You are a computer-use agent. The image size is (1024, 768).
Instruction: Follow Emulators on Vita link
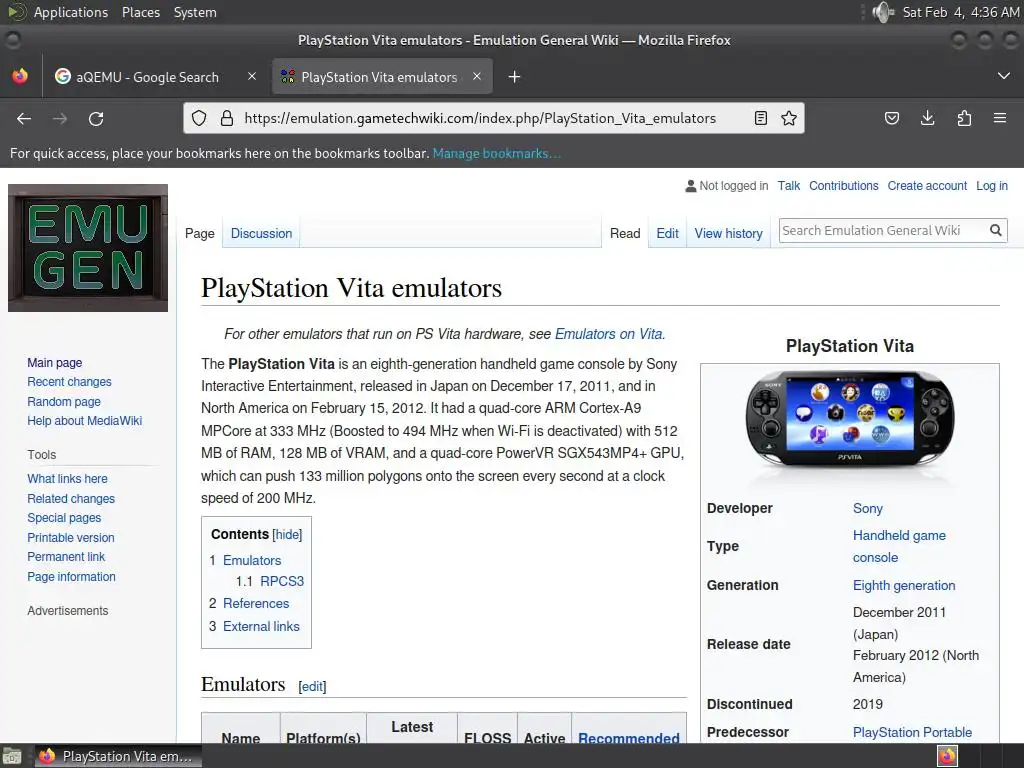tap(609, 334)
